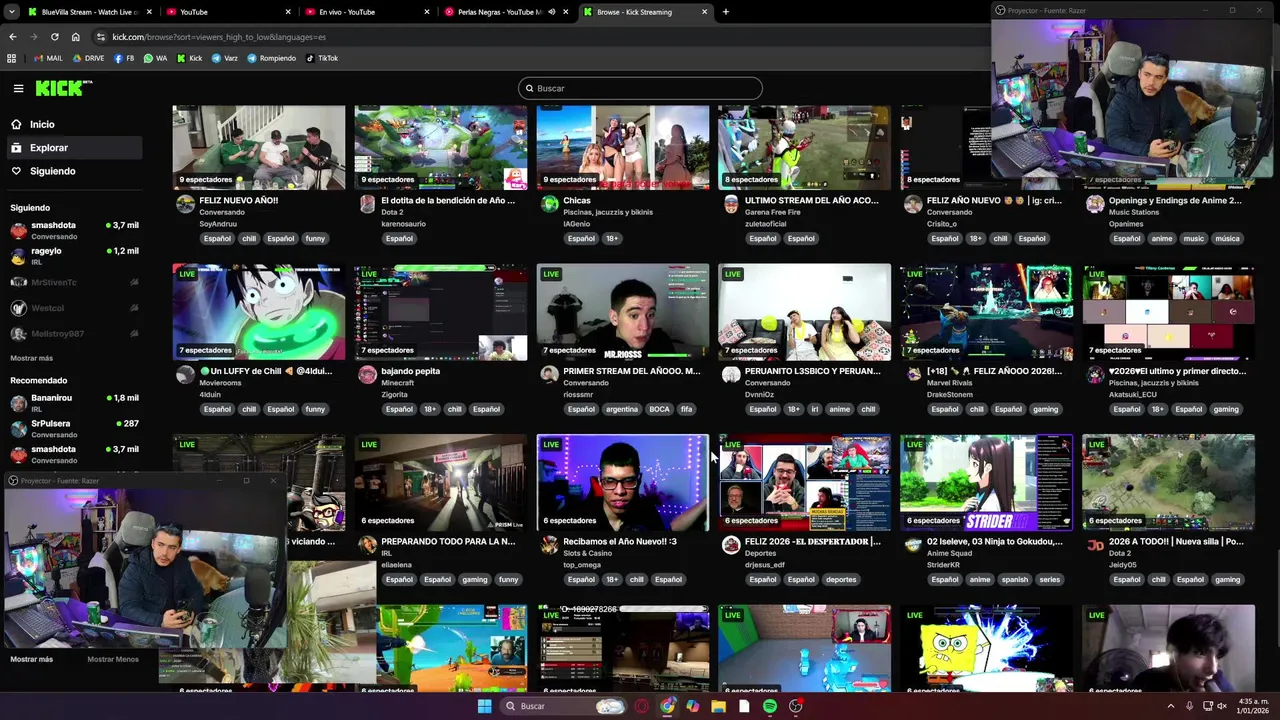Open the Kick hamburger menu
This screenshot has height=720, width=1280.
tap(18, 88)
